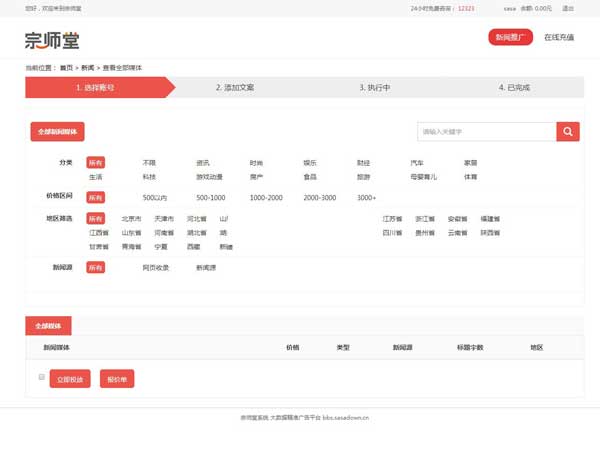Click the 全部新闻媒体 red button
The width and height of the screenshot is (600, 453).
tap(57, 132)
